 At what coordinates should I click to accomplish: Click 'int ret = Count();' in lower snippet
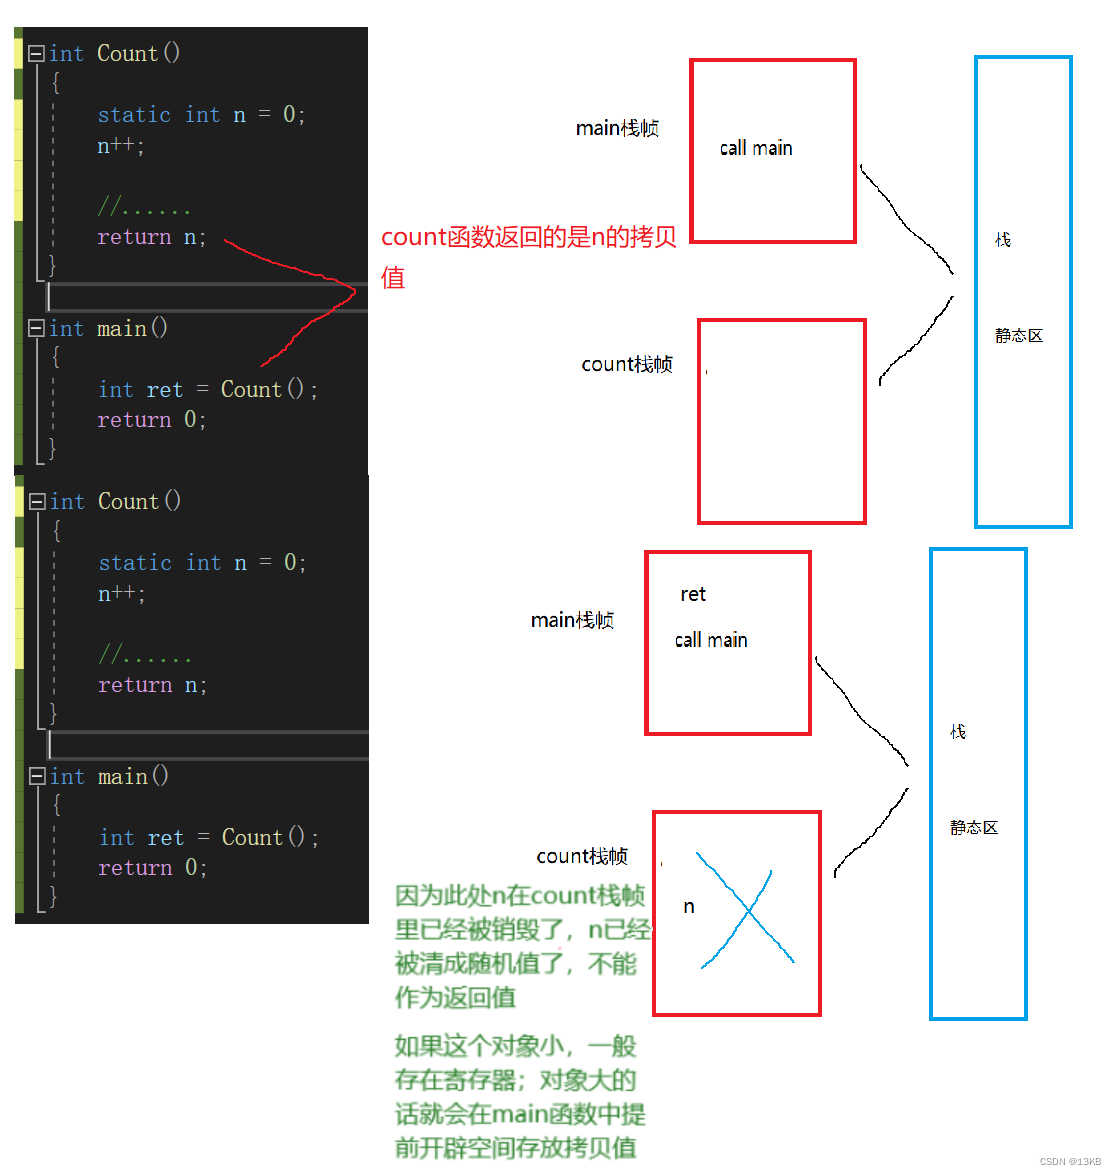tap(209, 838)
